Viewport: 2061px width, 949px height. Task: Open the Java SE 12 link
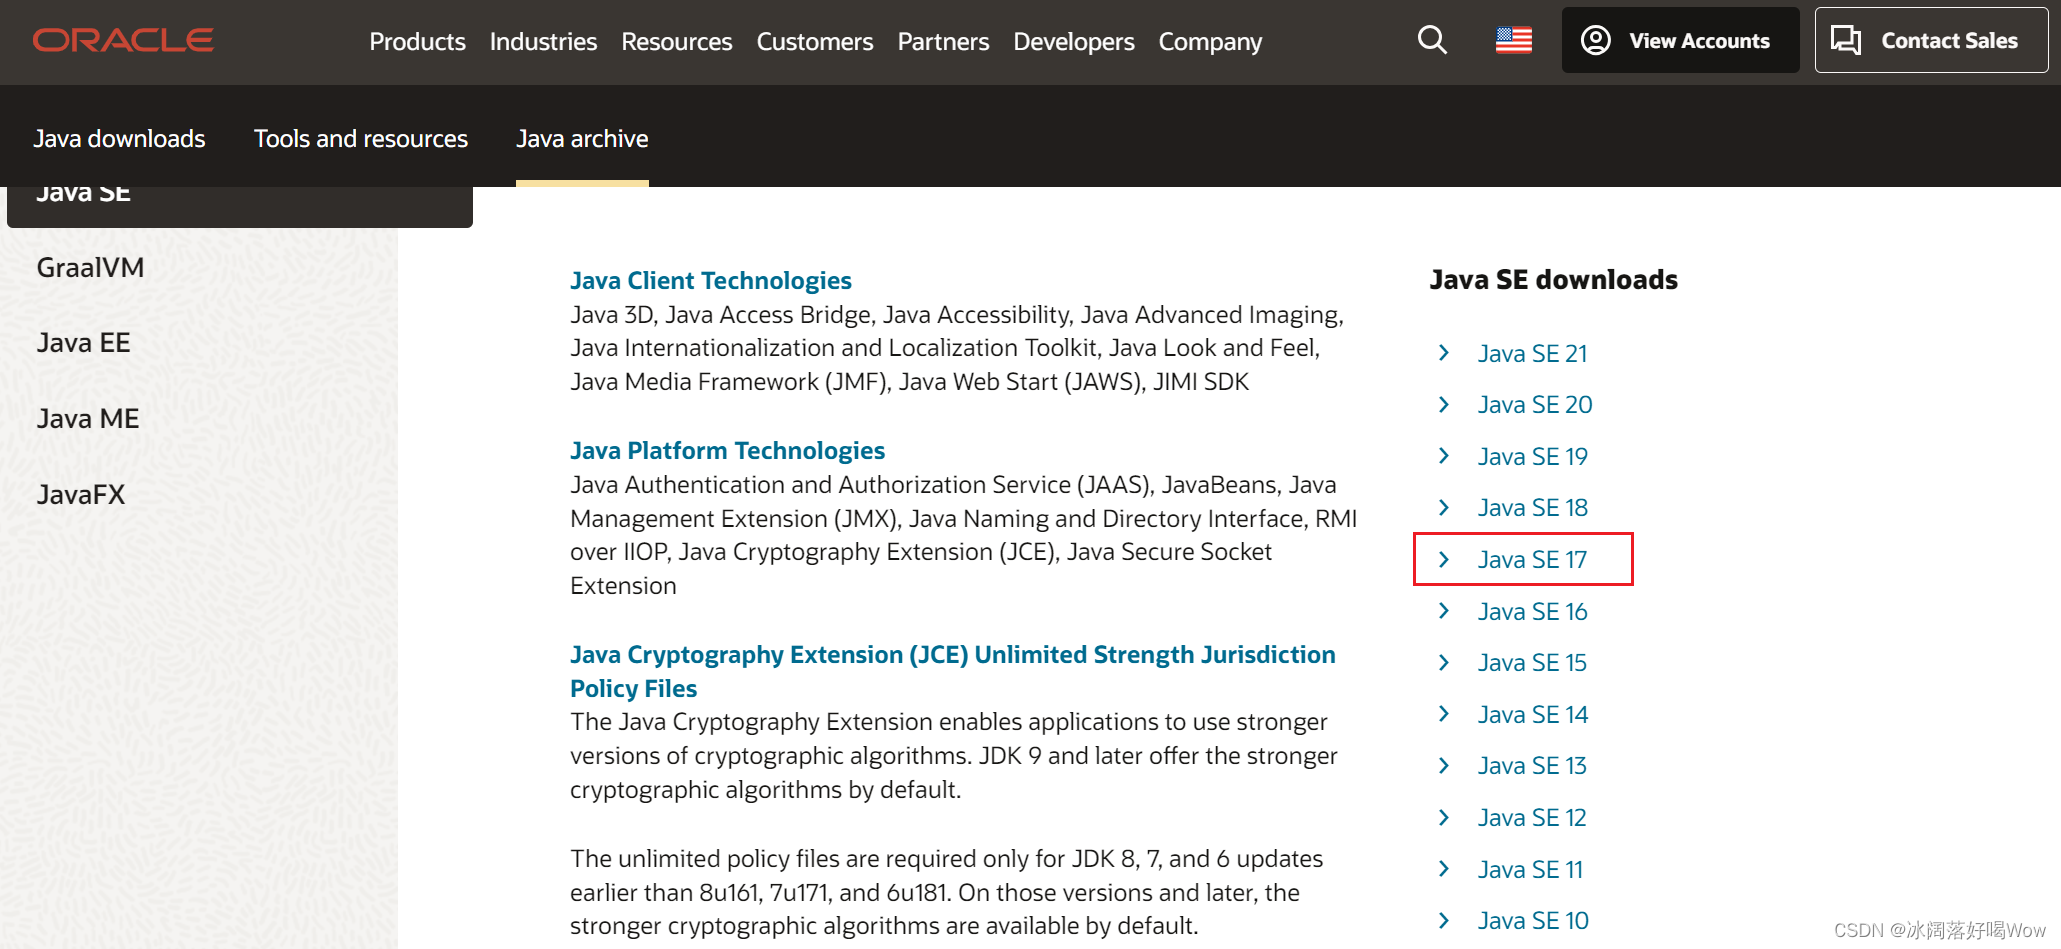(1532, 818)
